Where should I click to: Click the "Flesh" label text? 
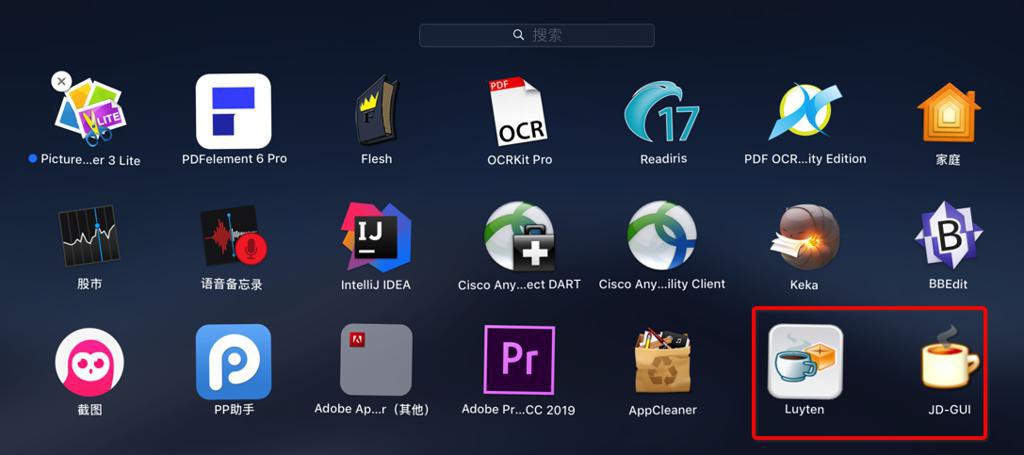pos(376,159)
